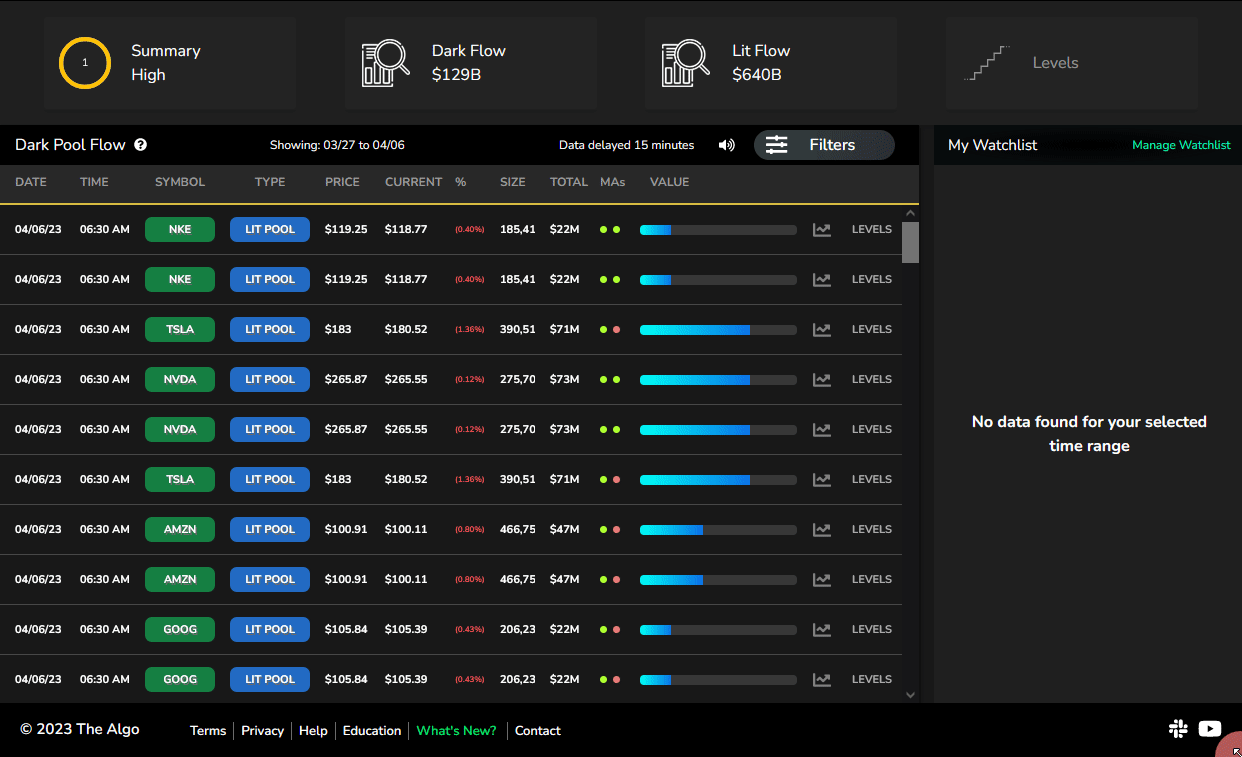Click the round red corner widget button
Screen dimensions: 1242x757
click(1230, 745)
